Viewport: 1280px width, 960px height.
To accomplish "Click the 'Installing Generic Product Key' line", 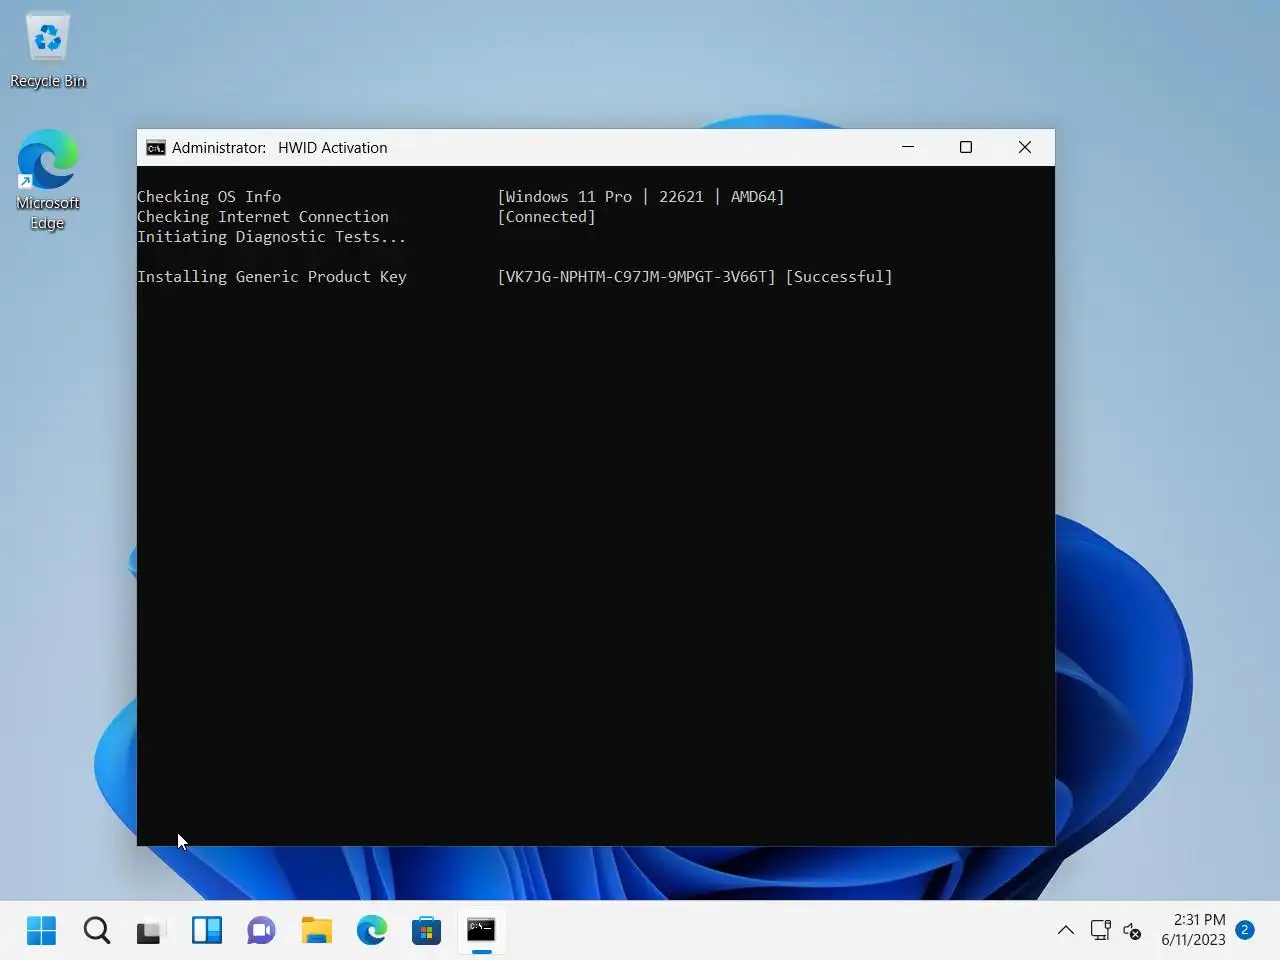I will point(272,277).
